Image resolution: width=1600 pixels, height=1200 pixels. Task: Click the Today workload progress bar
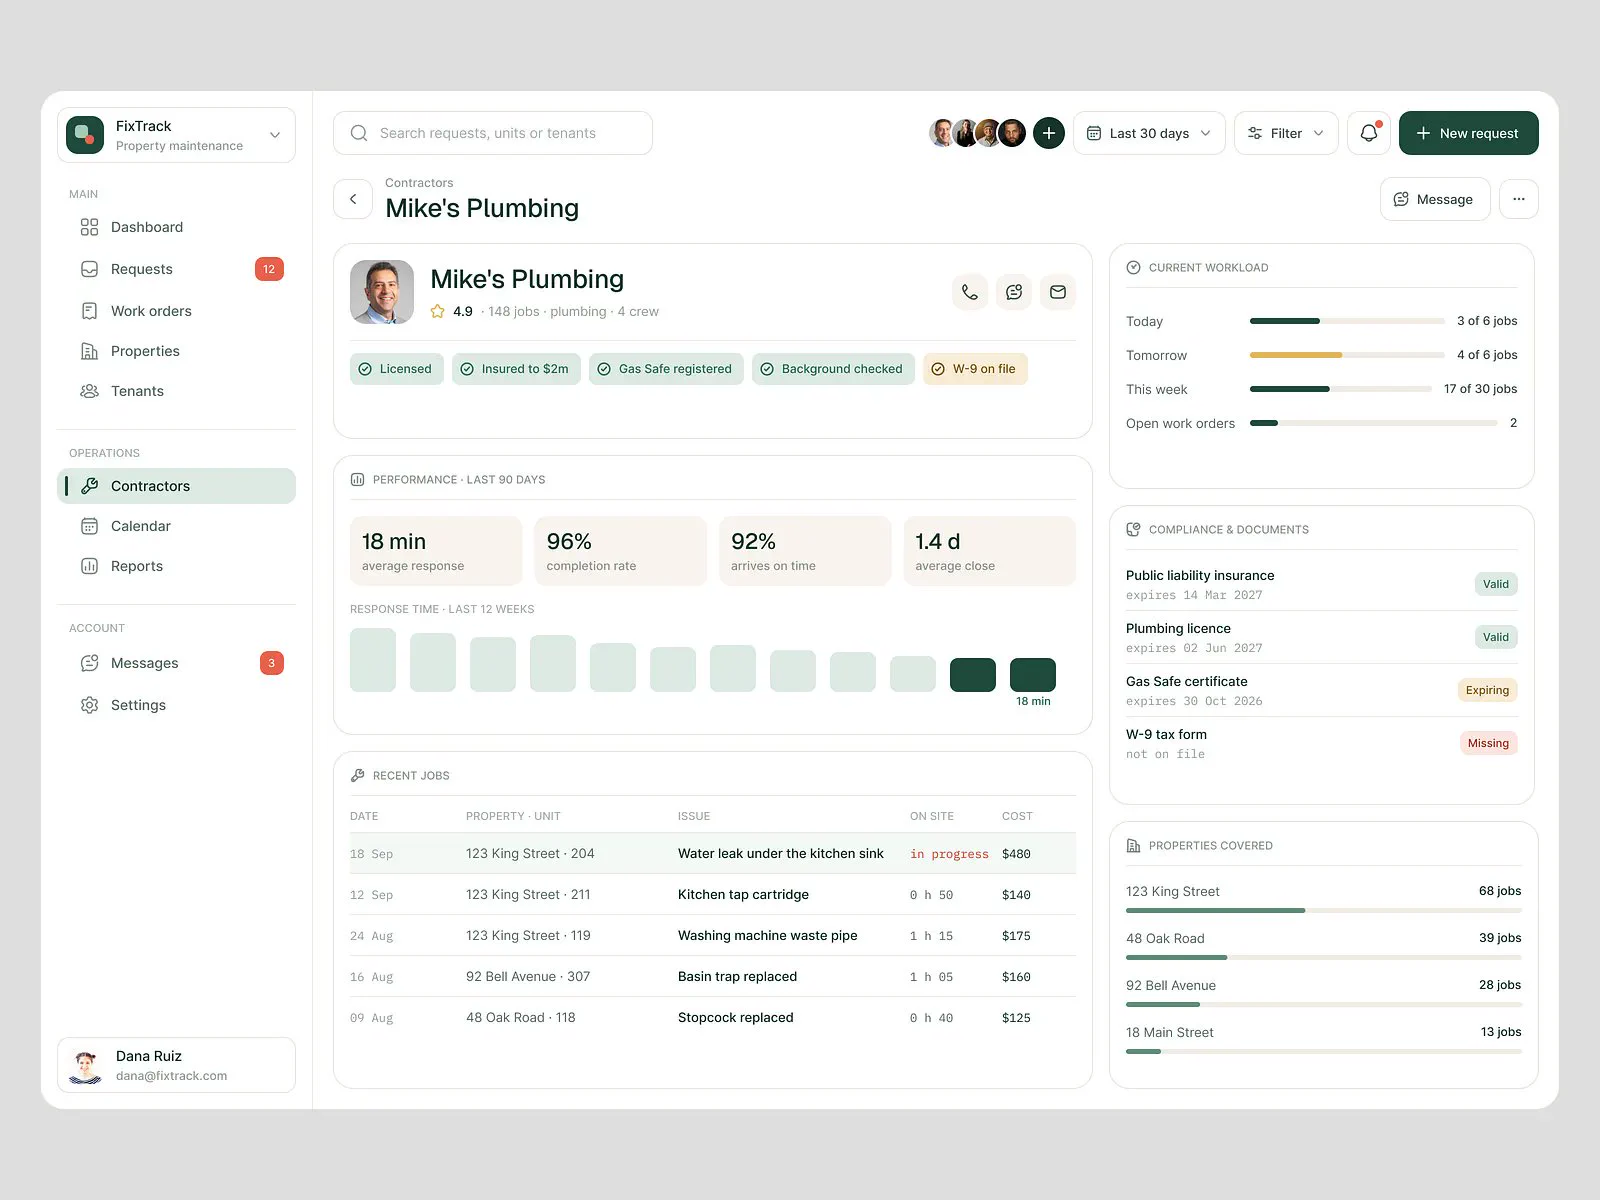(x=1347, y=321)
